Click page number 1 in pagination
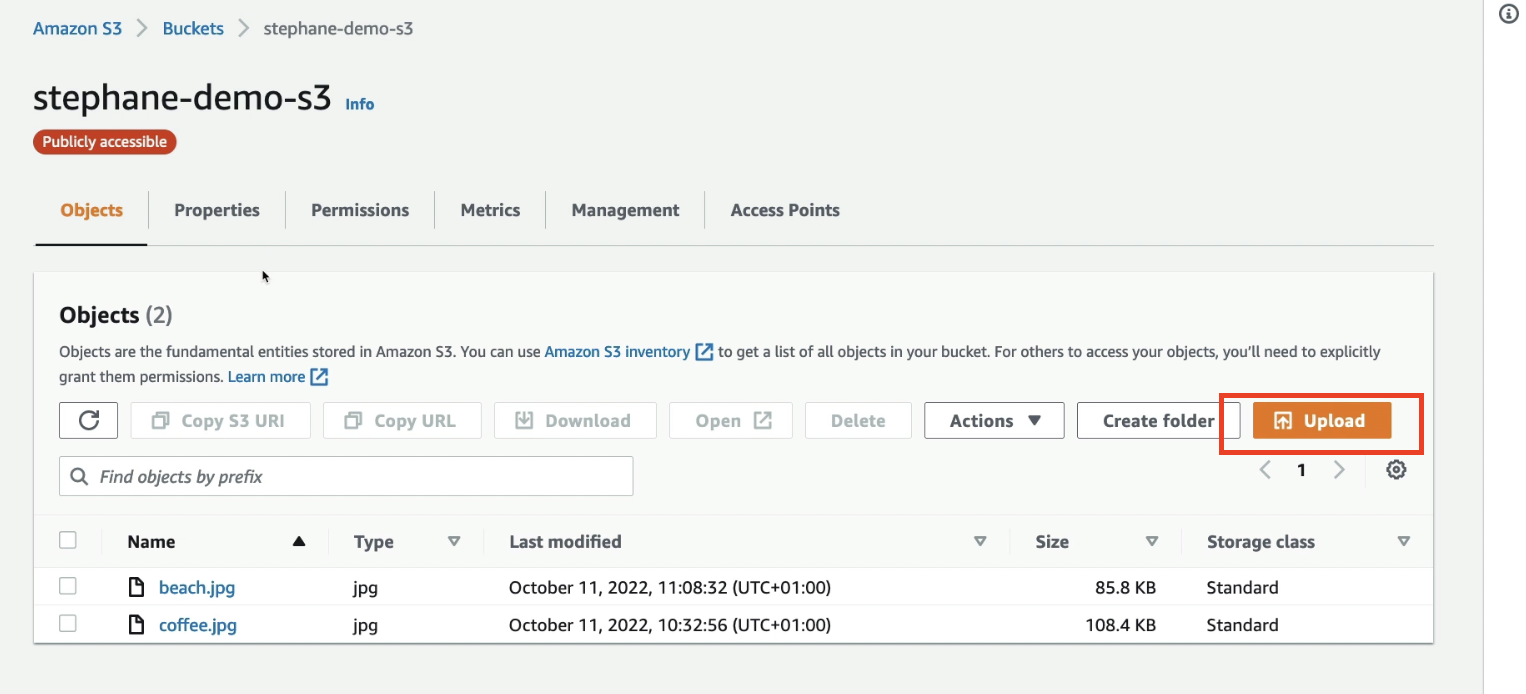1526x694 pixels. [1301, 470]
